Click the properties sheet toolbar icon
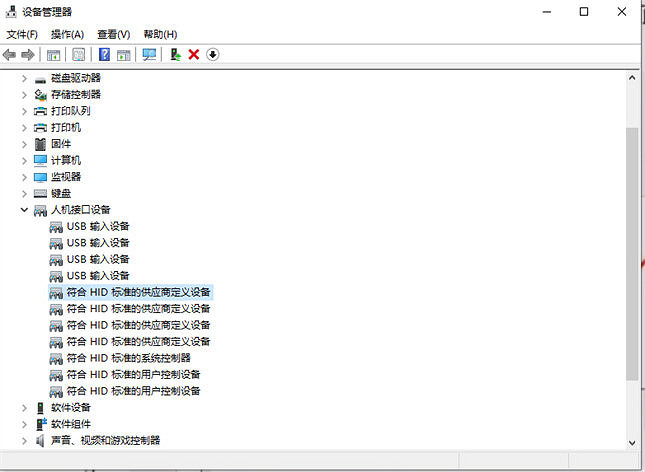This screenshot has width=645, height=472. (x=78, y=54)
